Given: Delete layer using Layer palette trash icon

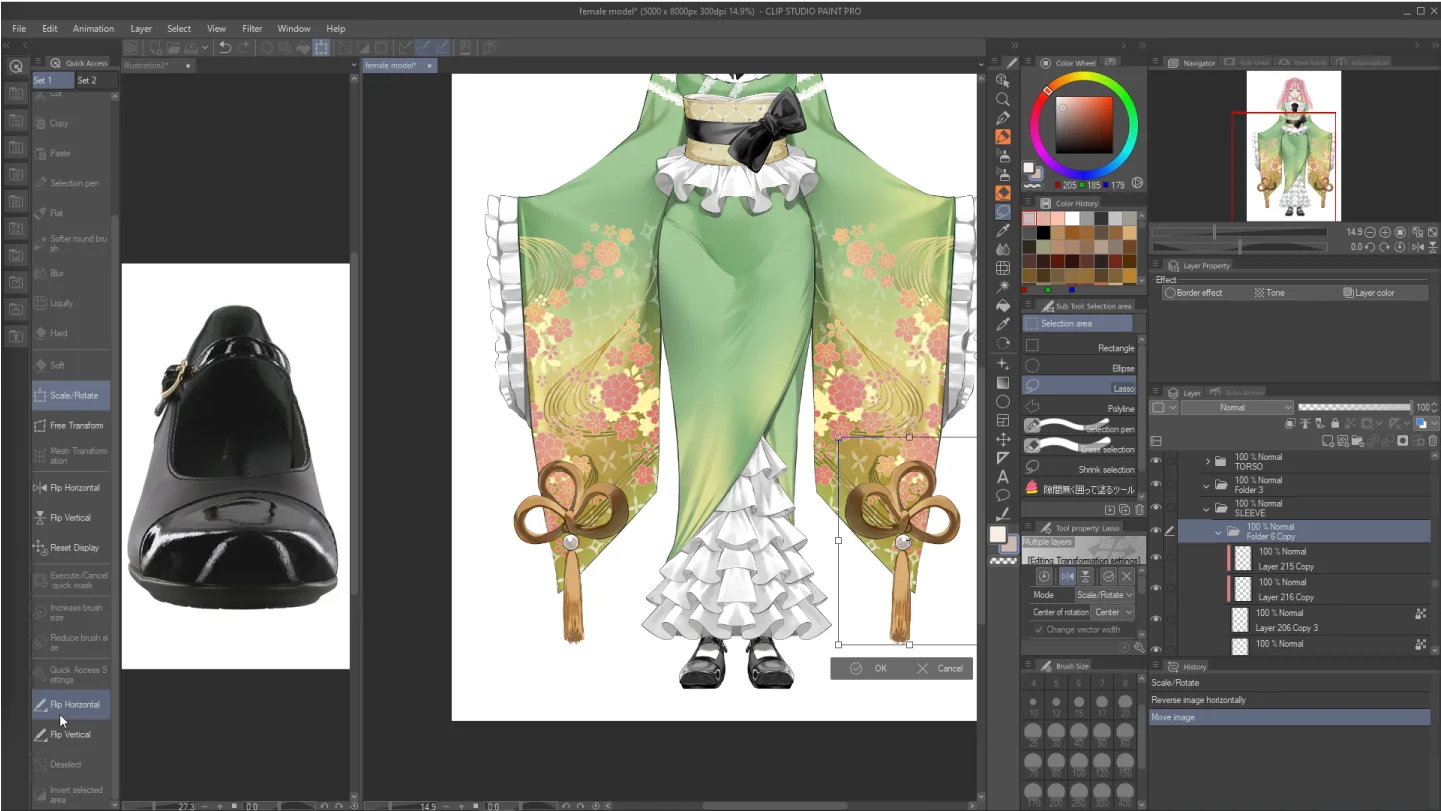Looking at the screenshot, I should tap(1433, 441).
